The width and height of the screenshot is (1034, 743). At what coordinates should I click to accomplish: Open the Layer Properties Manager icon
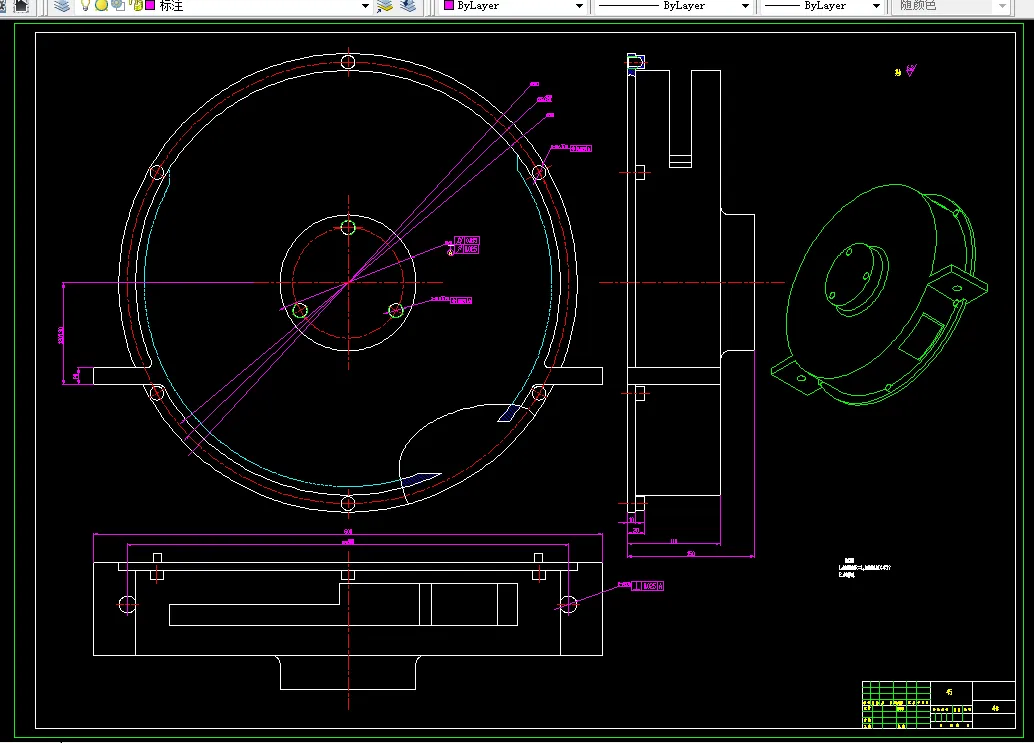click(x=62, y=6)
